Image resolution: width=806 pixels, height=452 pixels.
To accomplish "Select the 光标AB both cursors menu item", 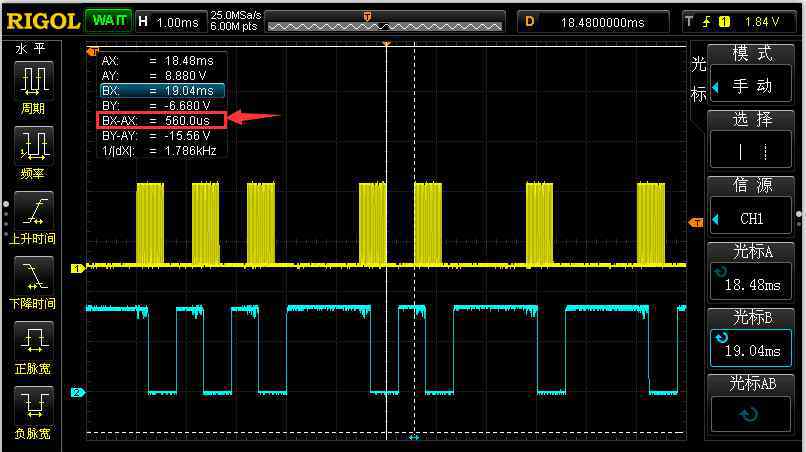I will click(752, 384).
